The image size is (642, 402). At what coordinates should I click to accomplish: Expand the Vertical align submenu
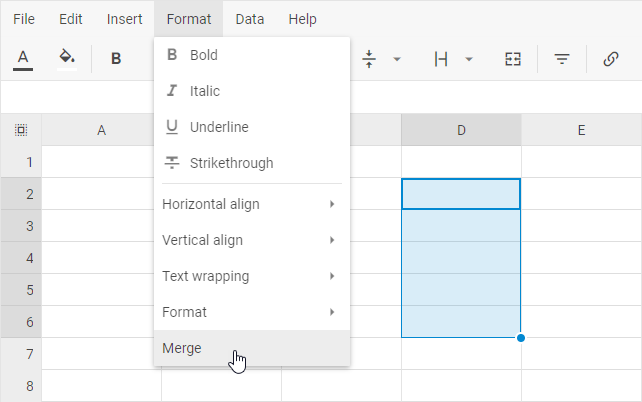tap(252, 240)
